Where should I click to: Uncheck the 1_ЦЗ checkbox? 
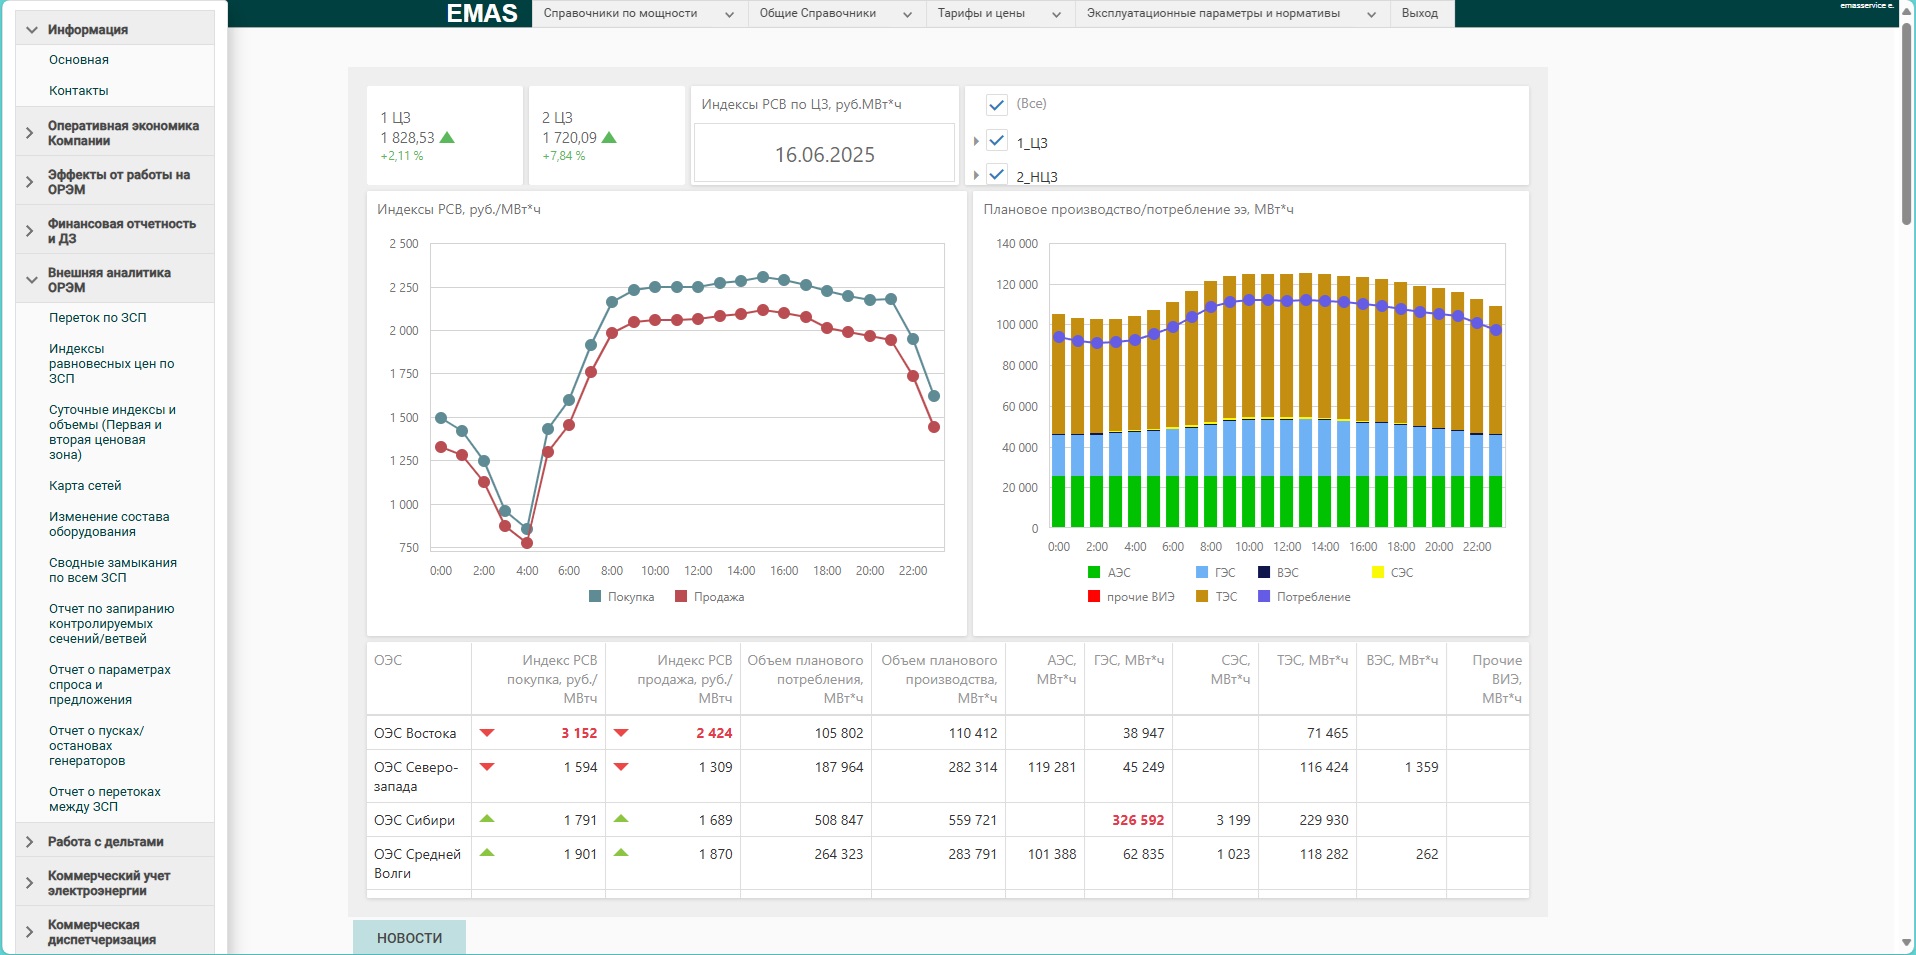point(996,141)
